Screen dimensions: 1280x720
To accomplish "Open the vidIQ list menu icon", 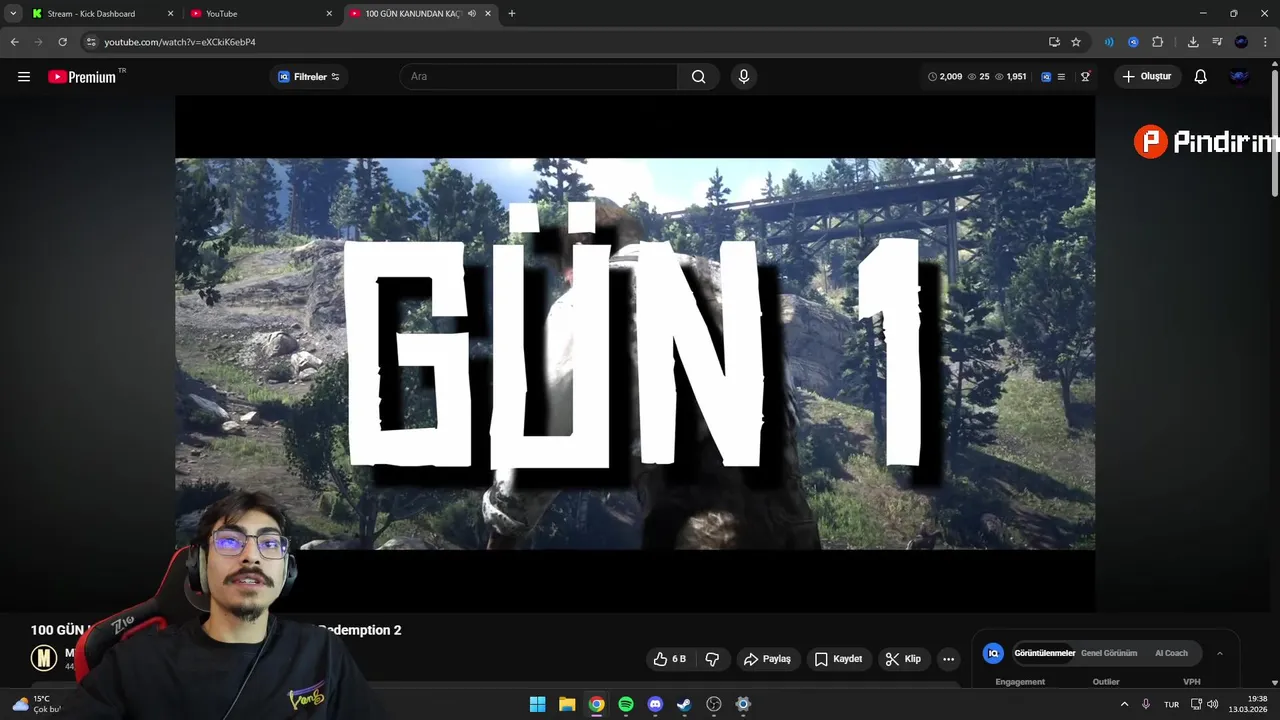I will (x=1061, y=77).
